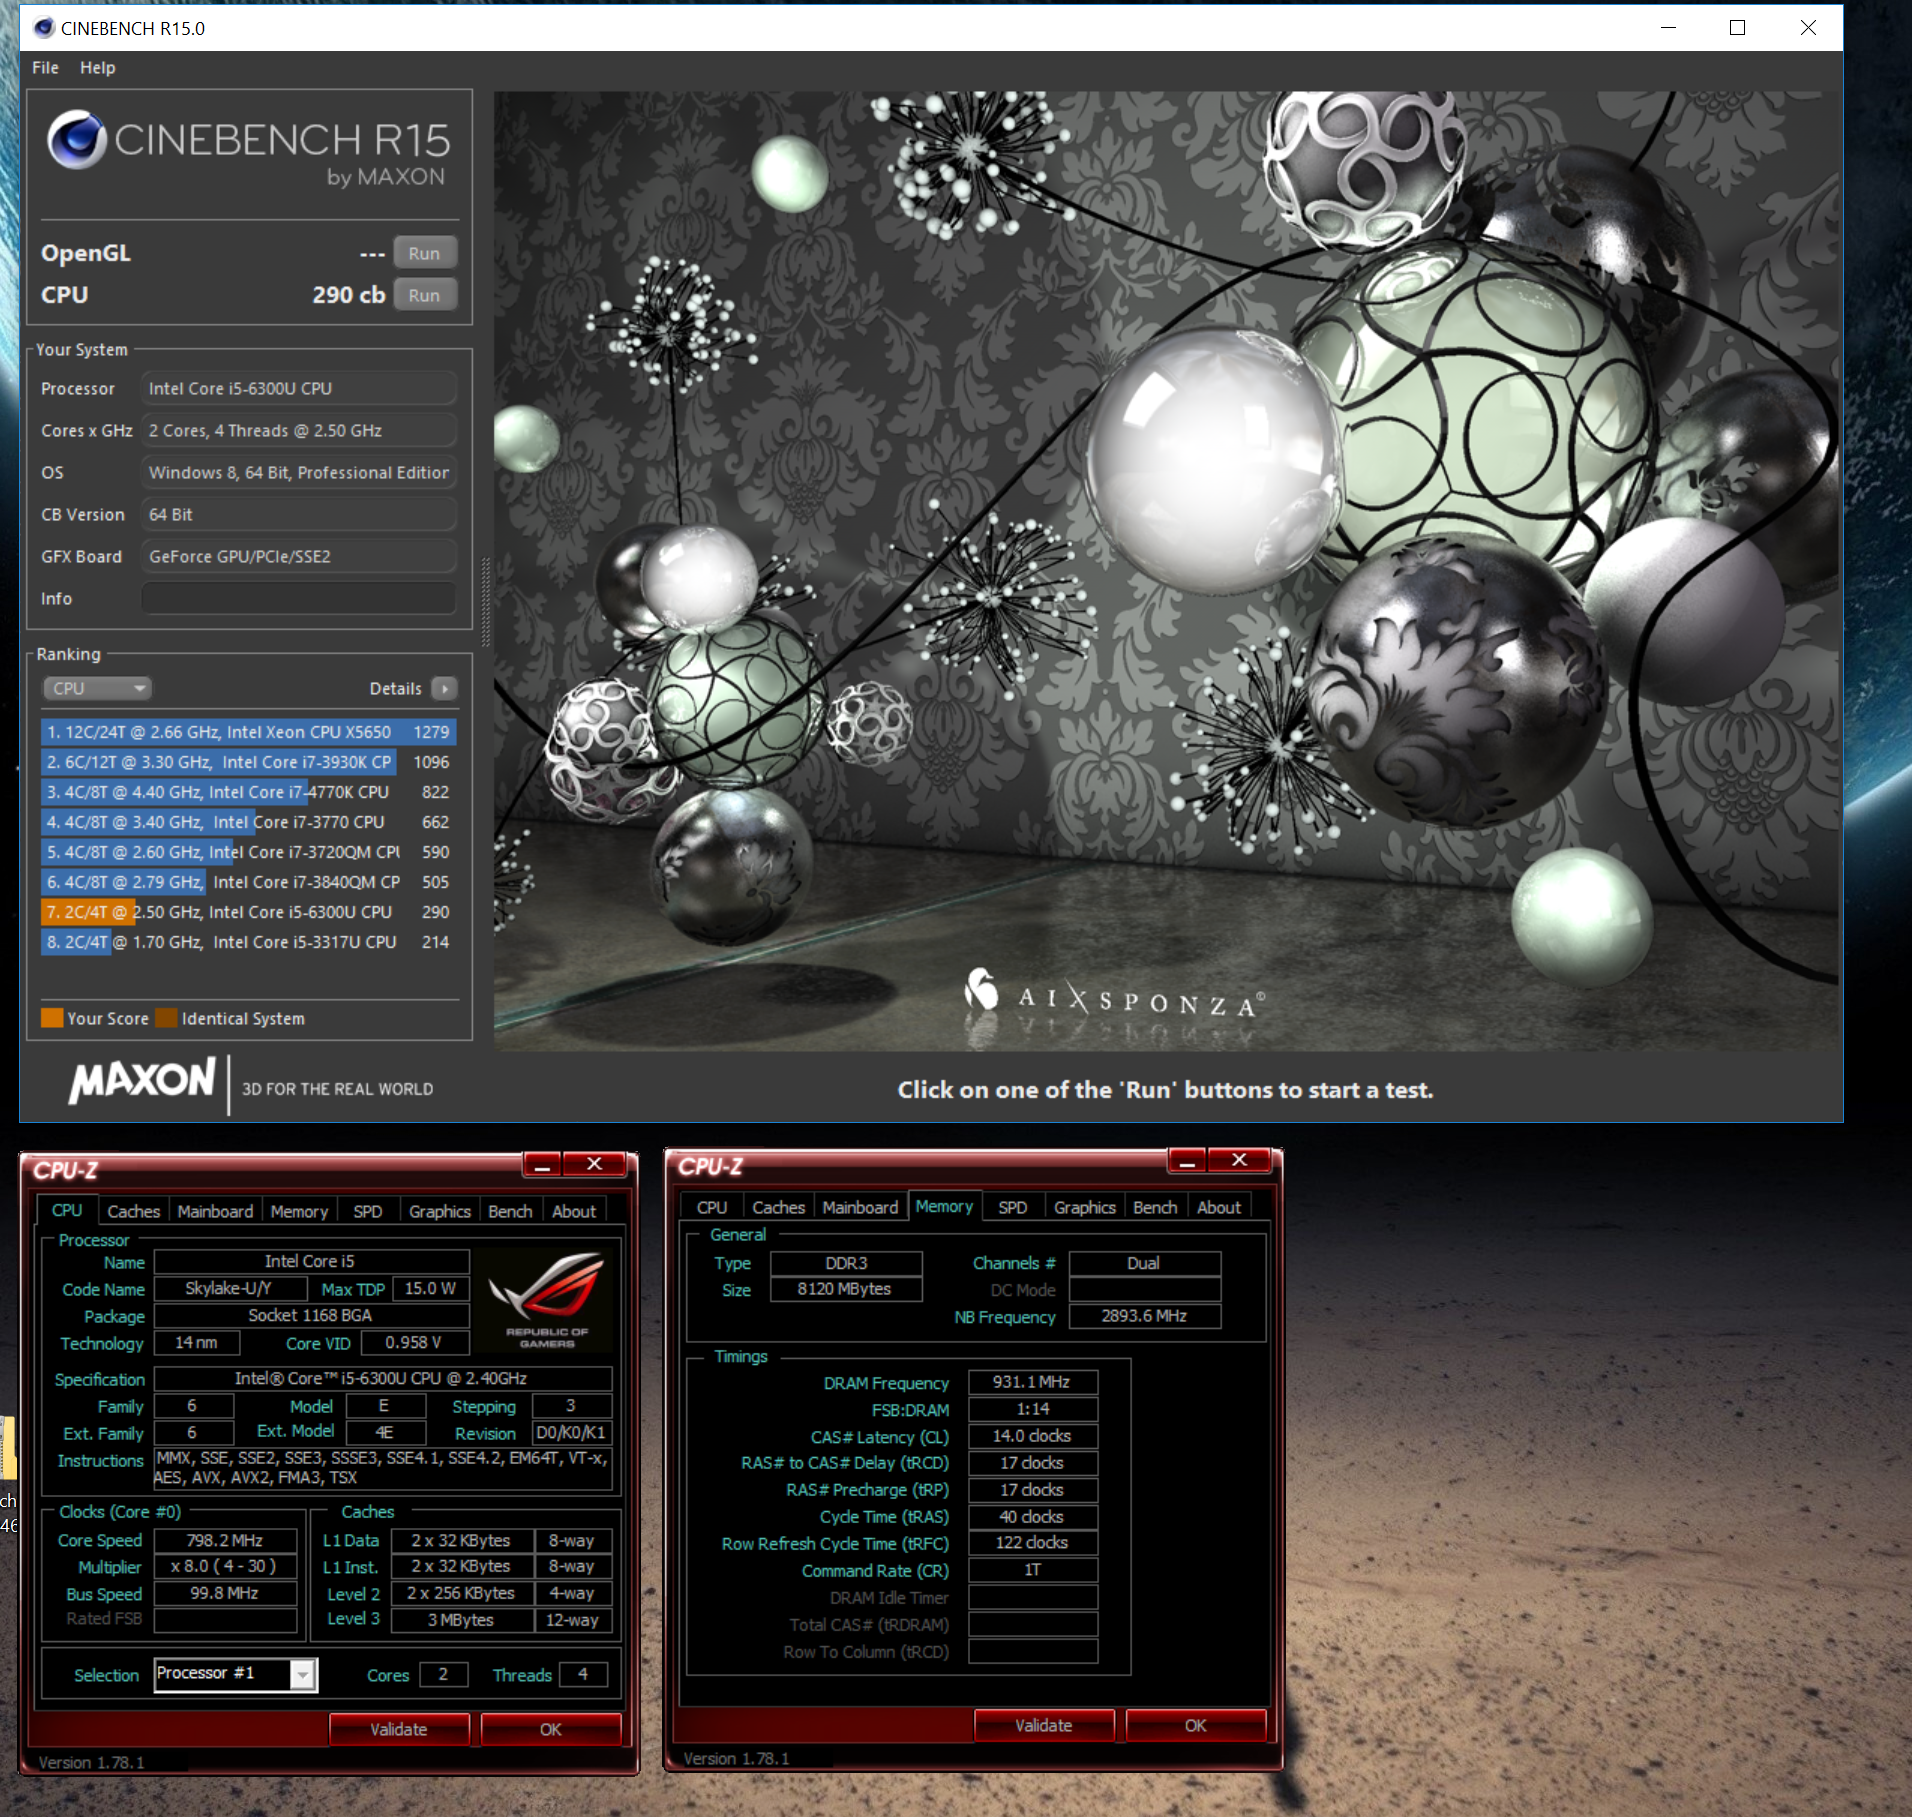This screenshot has width=1912, height=1817.
Task: Close the right CPU-Z window
Action: pos(1239,1160)
